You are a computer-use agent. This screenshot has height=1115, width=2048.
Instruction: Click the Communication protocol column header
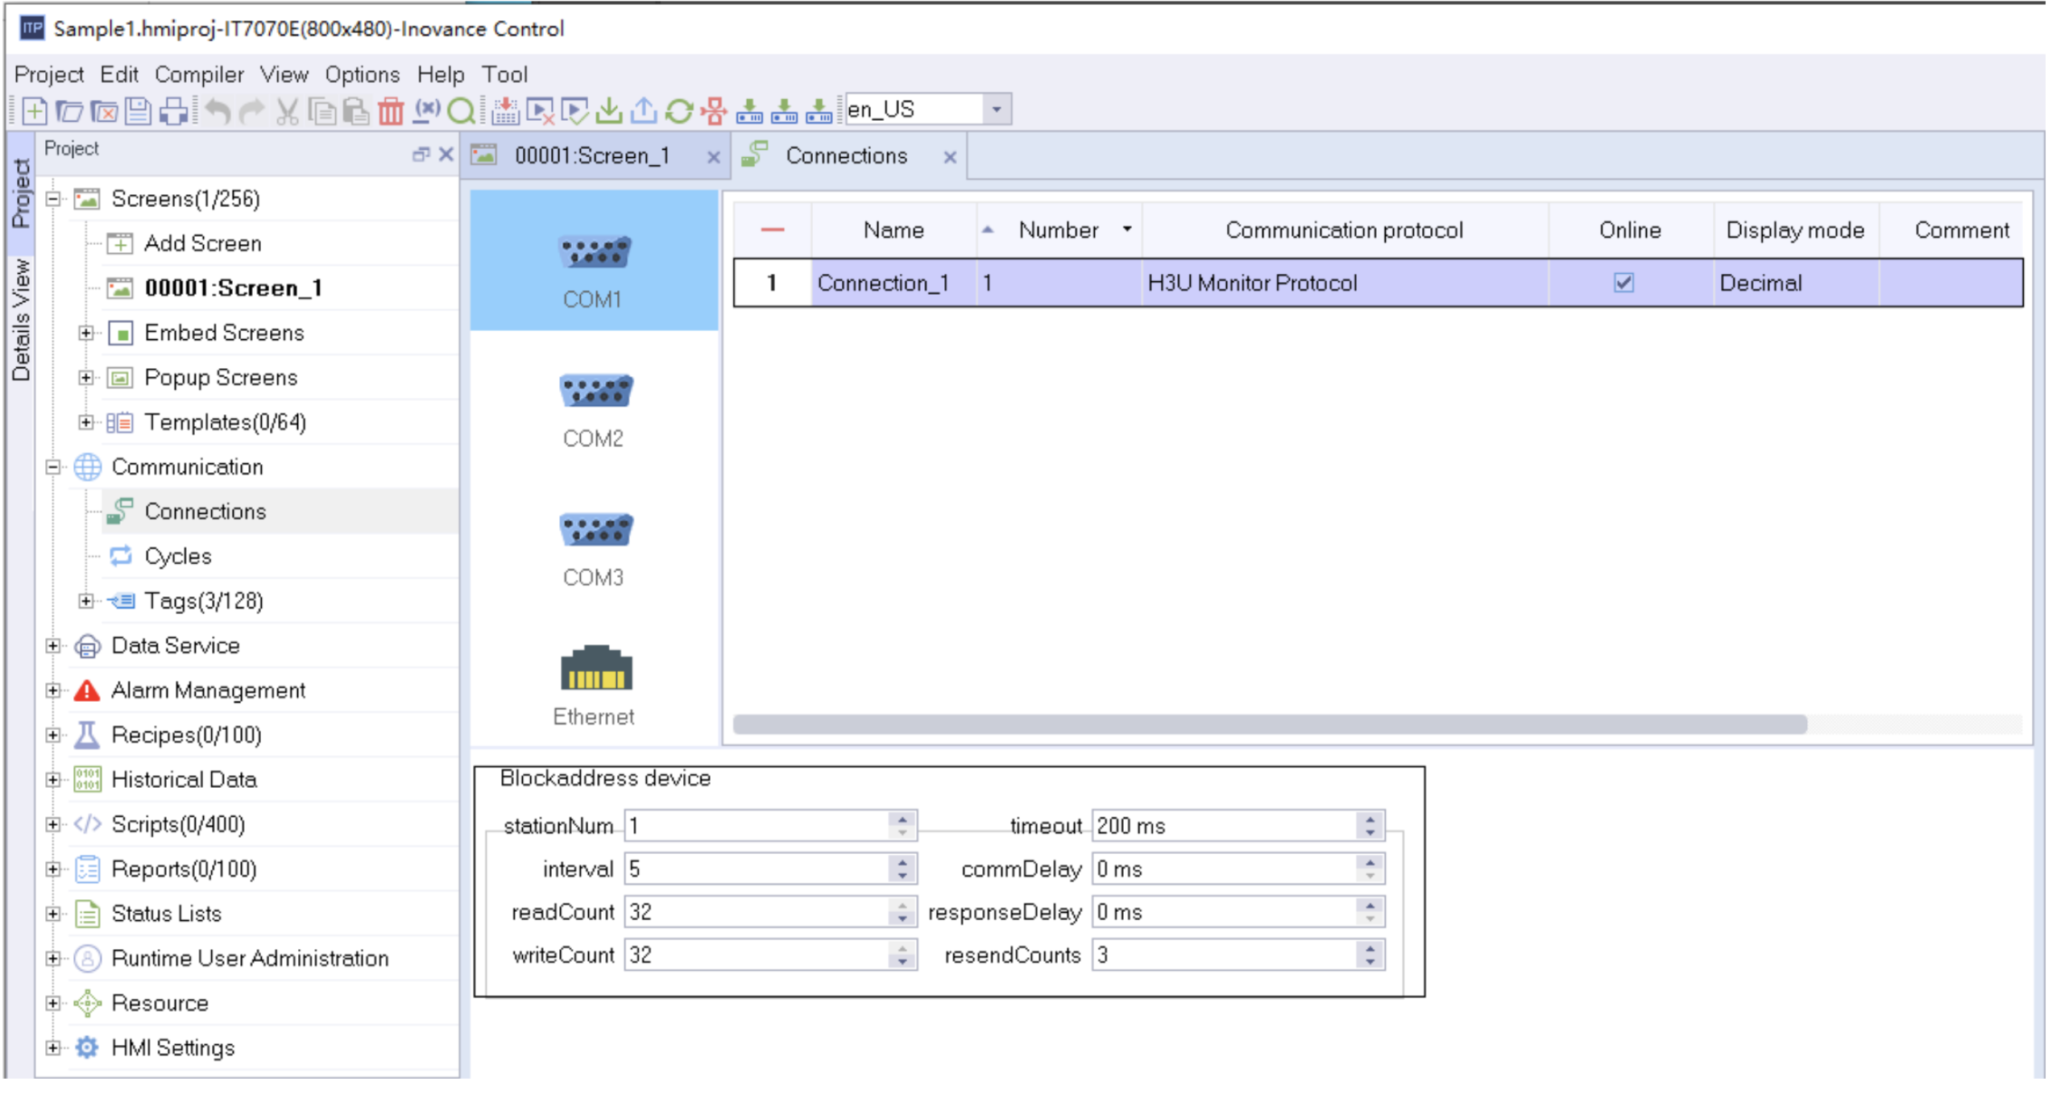1344,230
